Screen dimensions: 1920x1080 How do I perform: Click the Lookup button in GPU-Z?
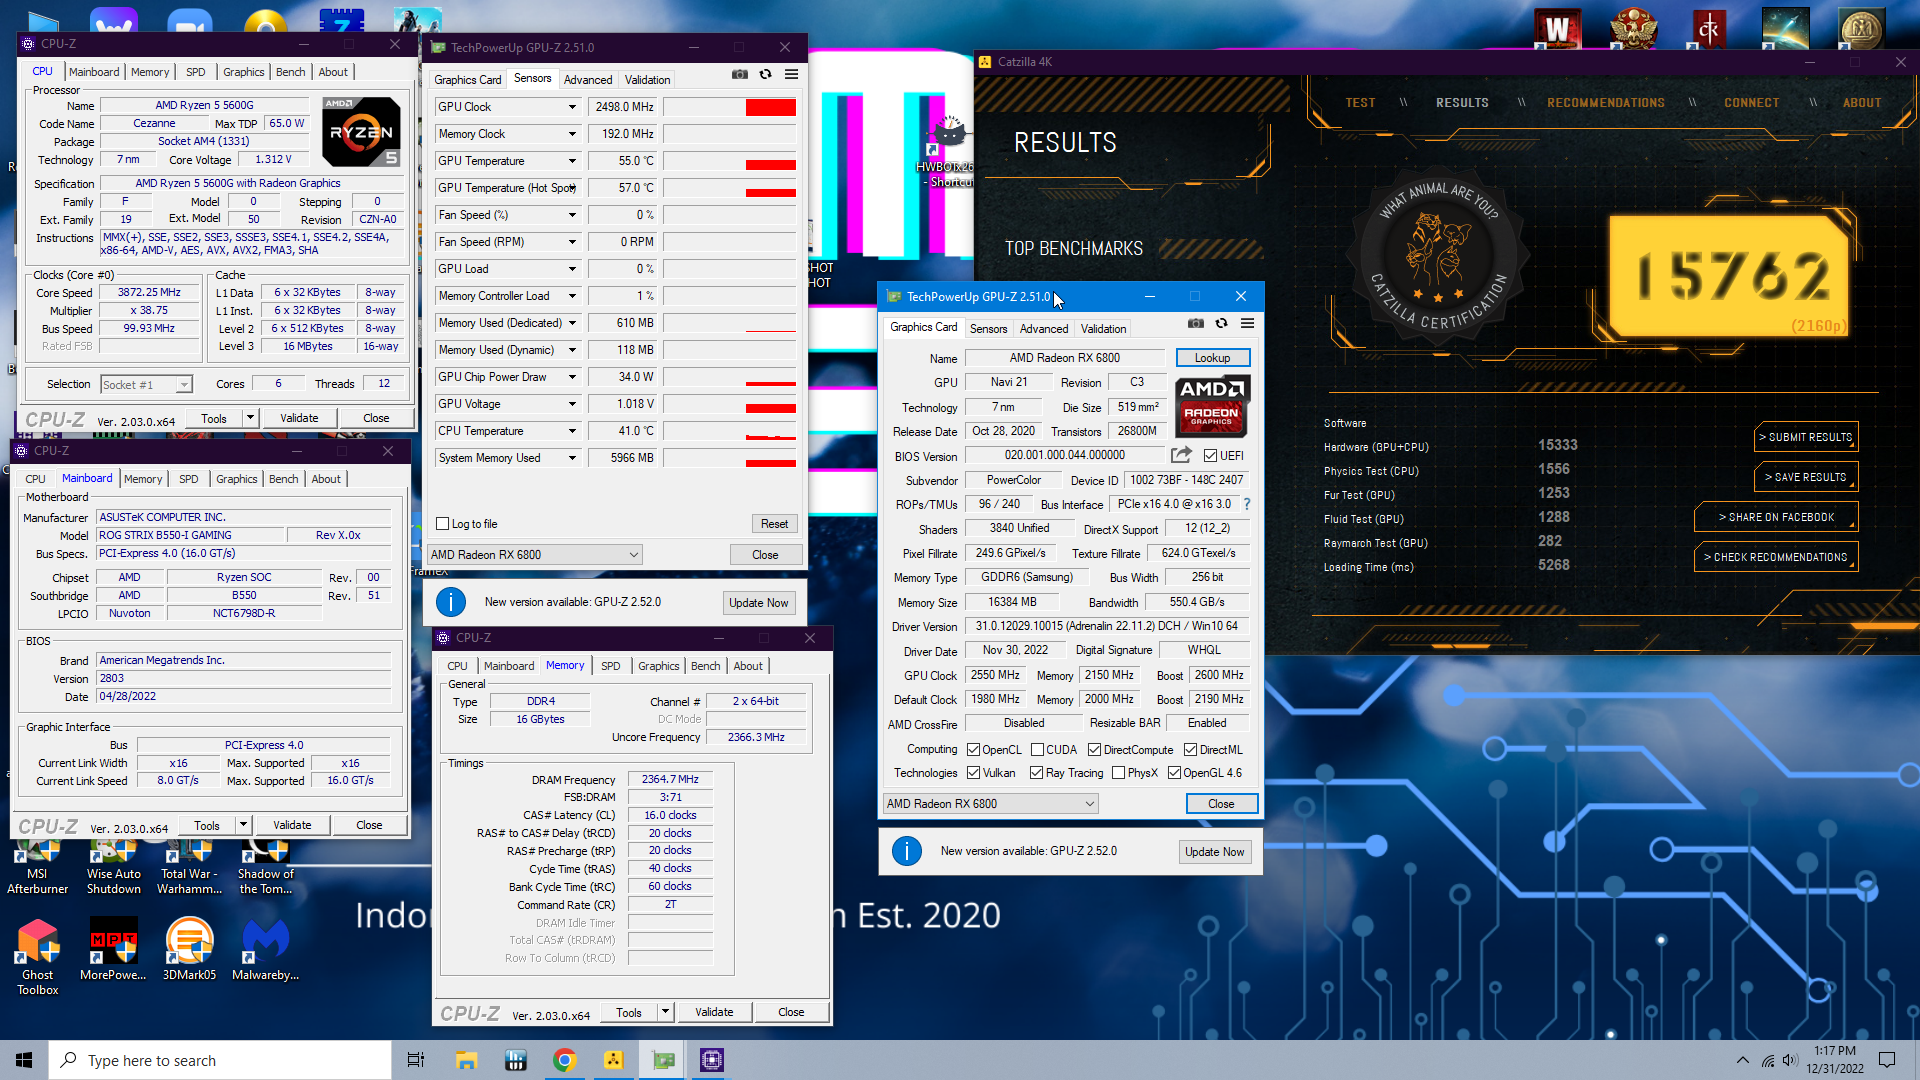point(1212,358)
